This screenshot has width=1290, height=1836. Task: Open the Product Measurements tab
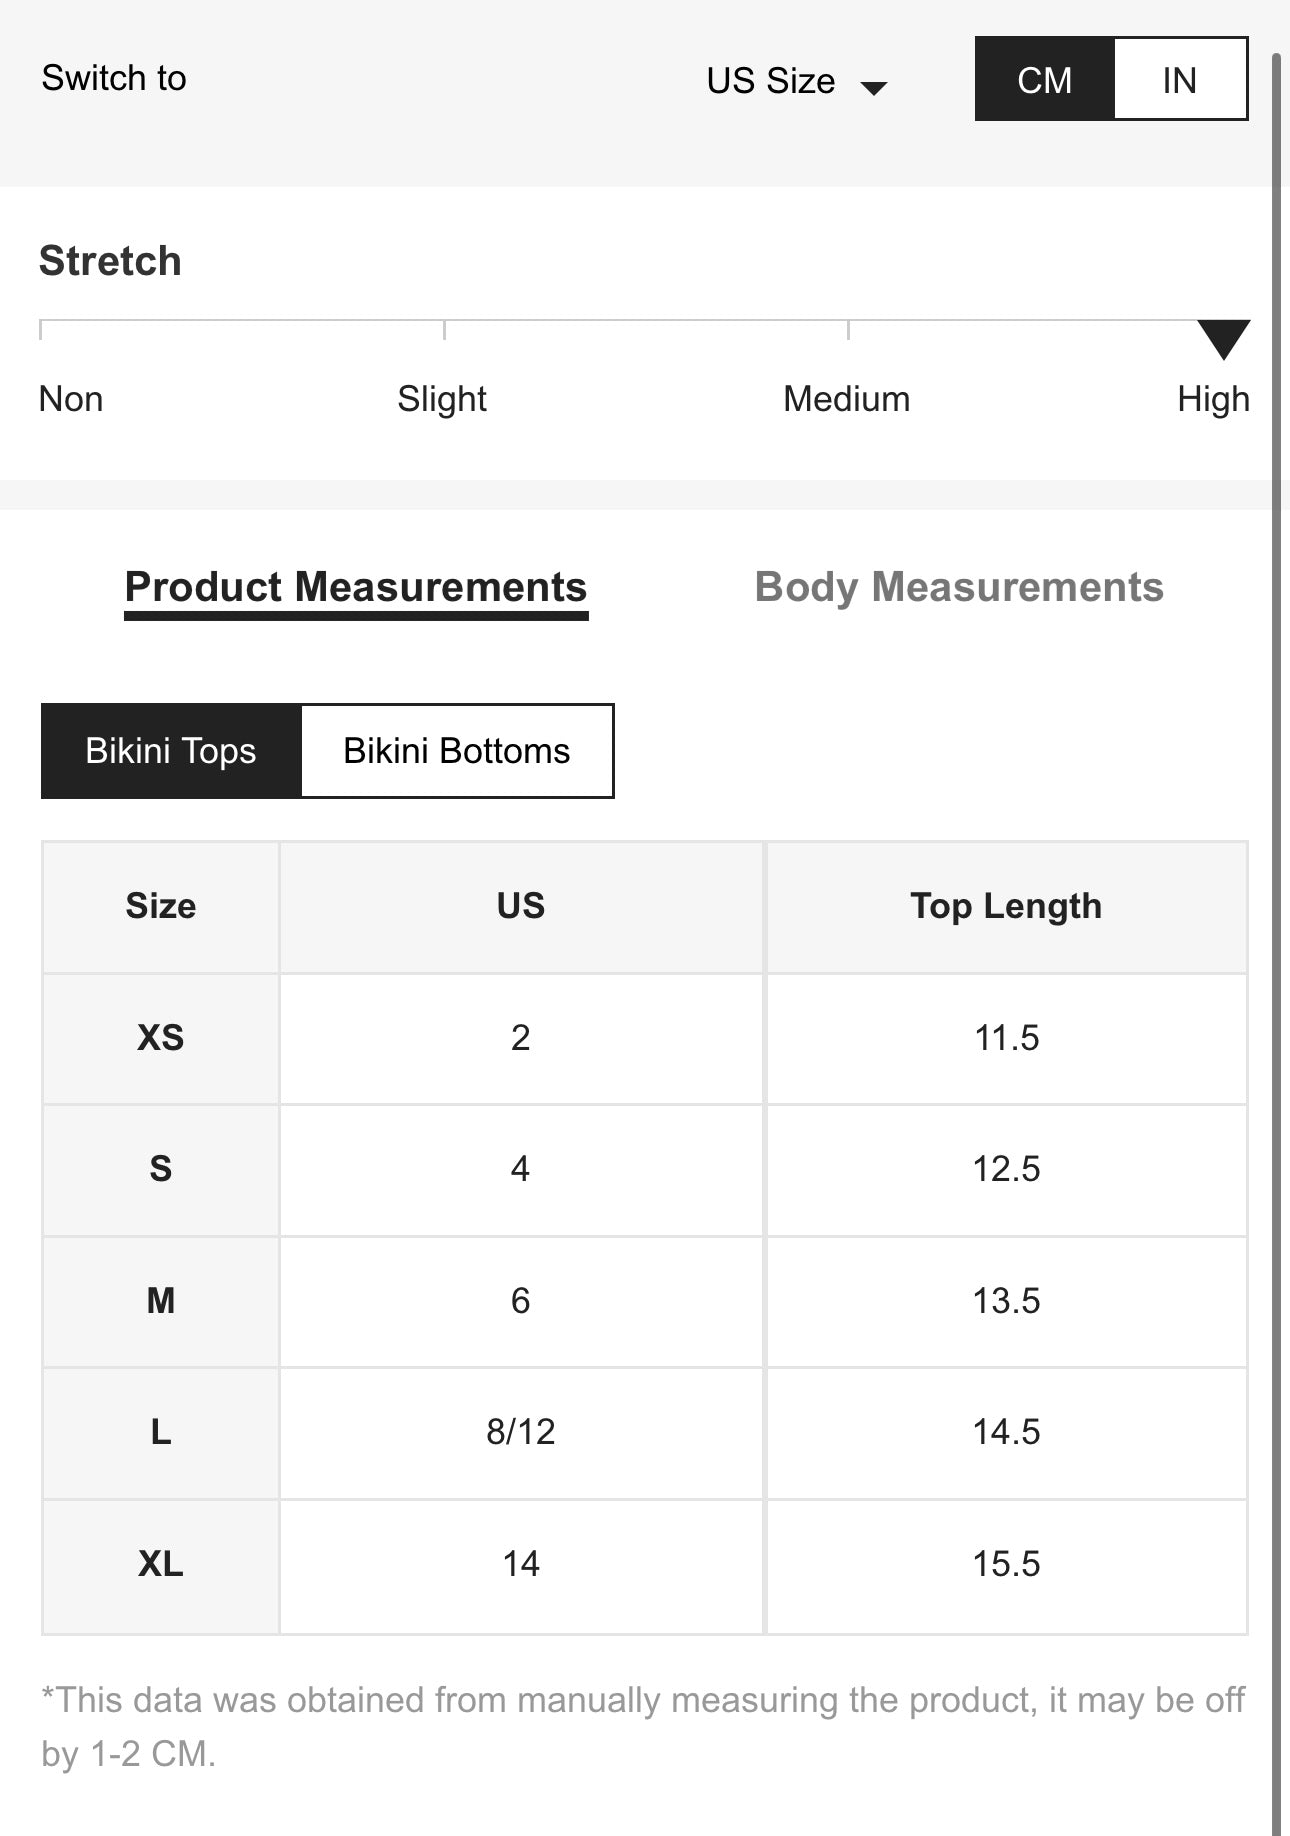point(356,587)
